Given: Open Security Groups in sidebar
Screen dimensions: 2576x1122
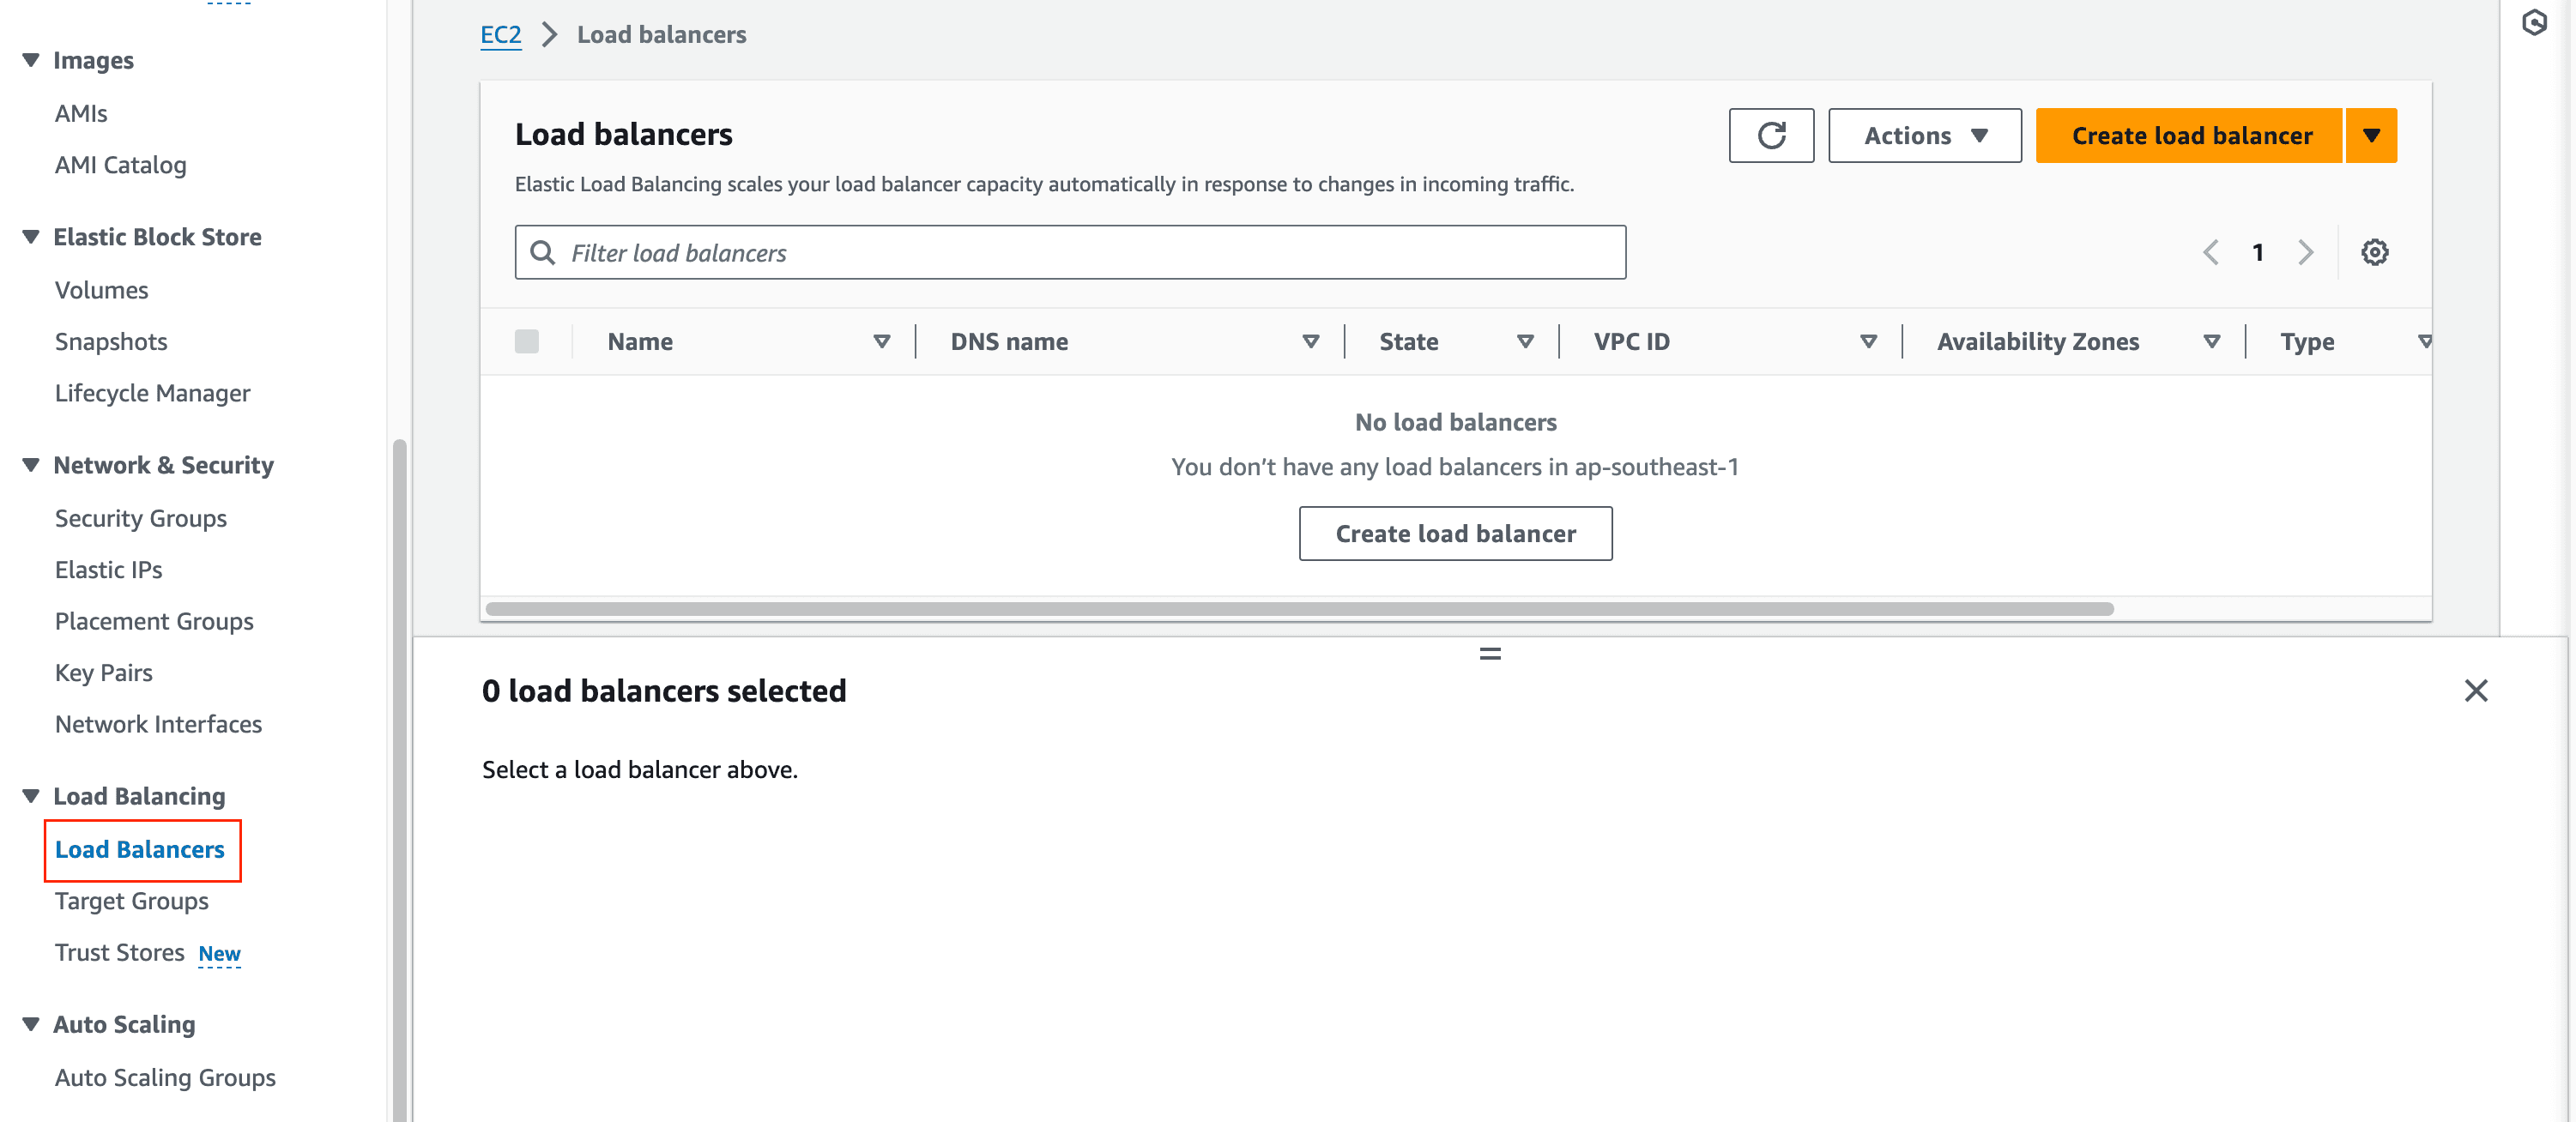Looking at the screenshot, I should pos(140,518).
